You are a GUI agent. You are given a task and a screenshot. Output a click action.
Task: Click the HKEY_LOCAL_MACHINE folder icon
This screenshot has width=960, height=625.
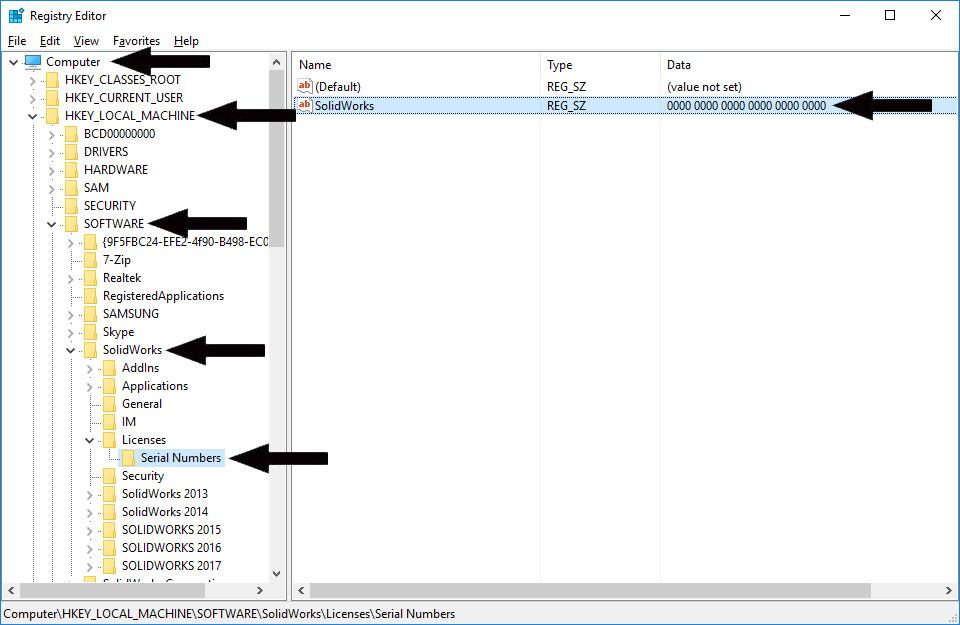pyautogui.click(x=53, y=116)
